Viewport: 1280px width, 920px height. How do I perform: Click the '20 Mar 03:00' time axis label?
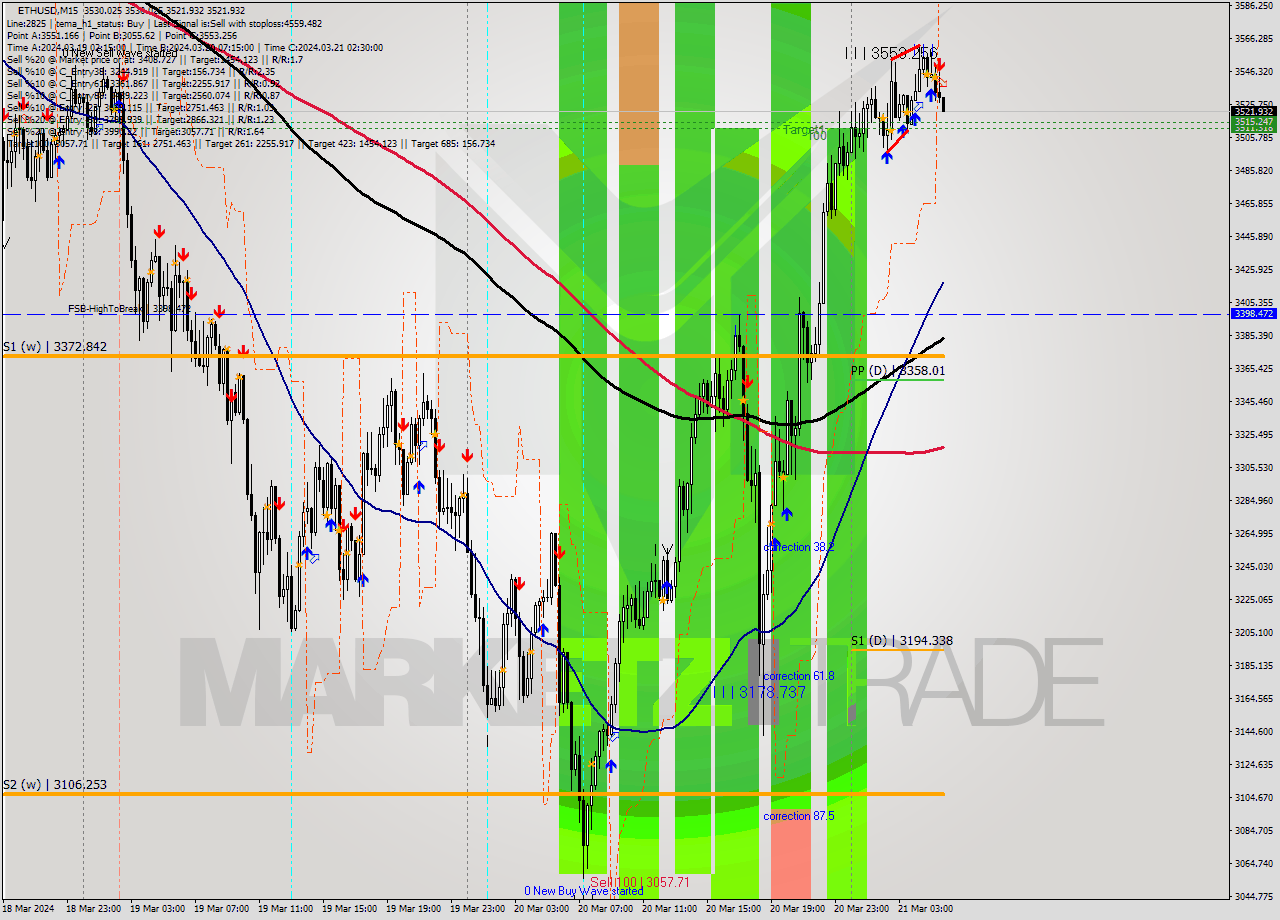tap(543, 909)
